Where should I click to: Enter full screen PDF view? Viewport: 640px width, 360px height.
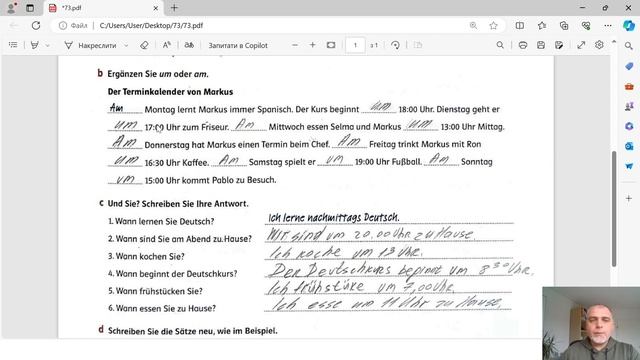tap(581, 45)
